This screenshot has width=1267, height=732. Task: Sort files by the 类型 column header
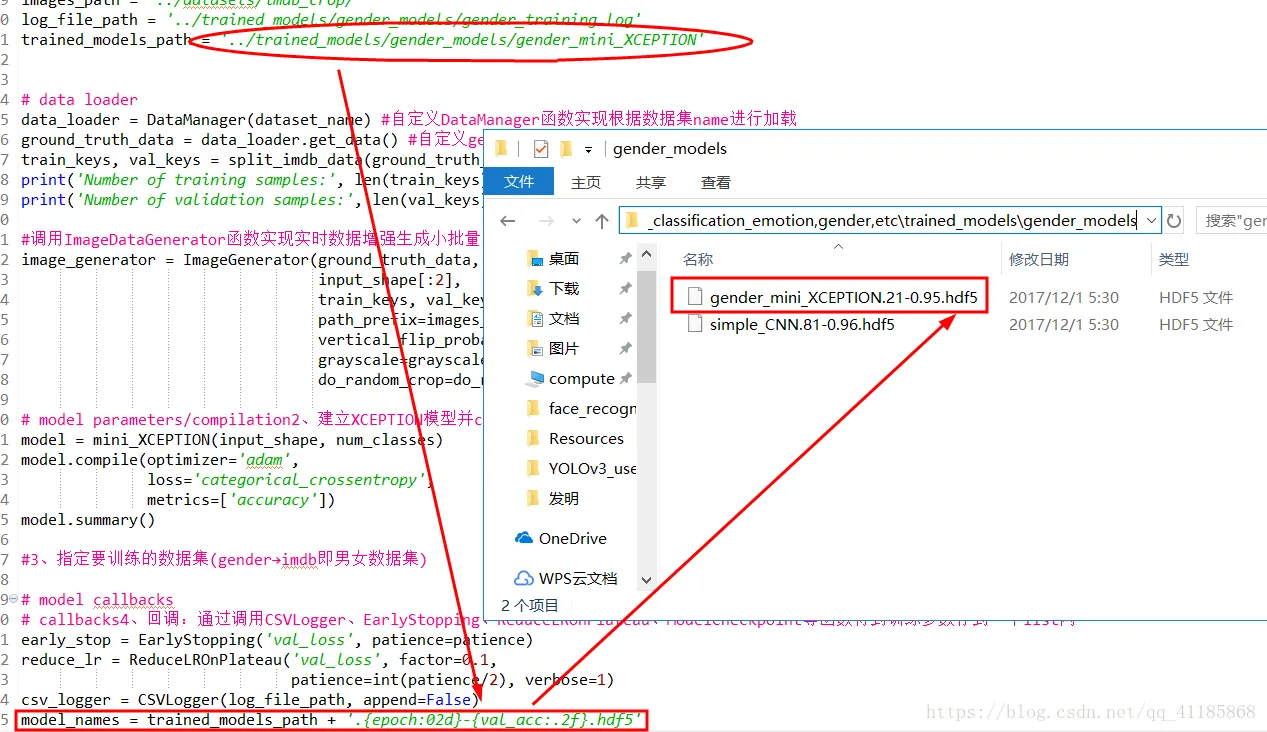[1174, 259]
